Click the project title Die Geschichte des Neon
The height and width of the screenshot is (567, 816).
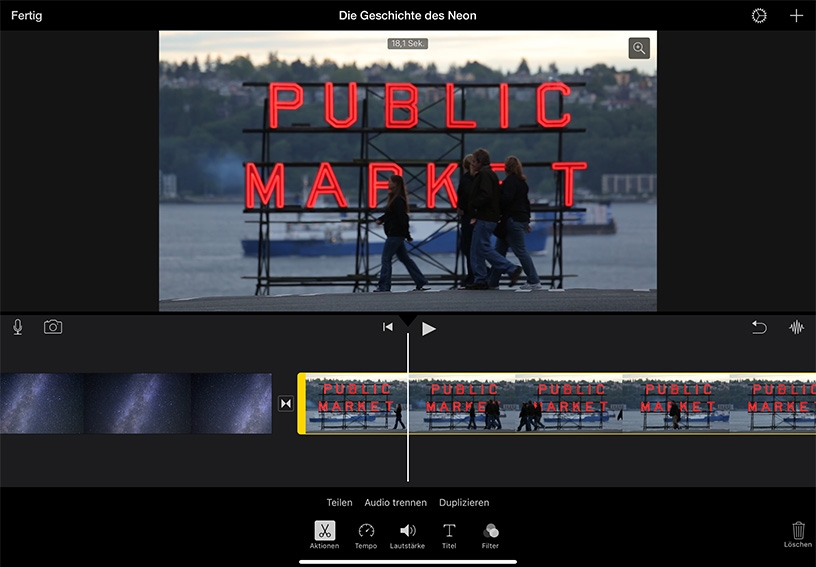[x=407, y=16]
